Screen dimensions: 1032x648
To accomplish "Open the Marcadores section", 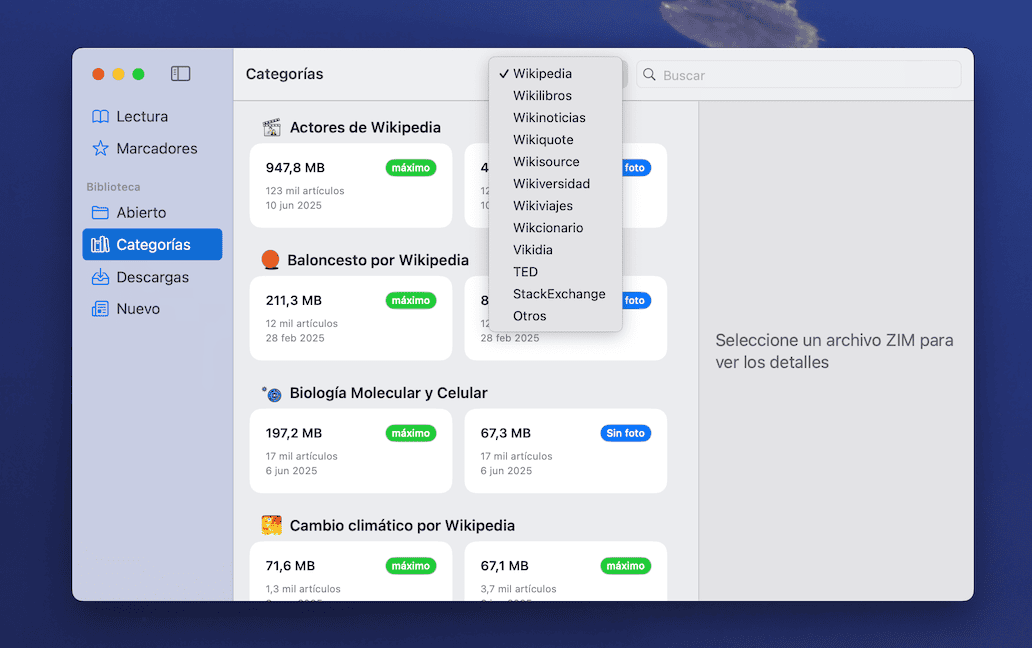I will [x=152, y=149].
